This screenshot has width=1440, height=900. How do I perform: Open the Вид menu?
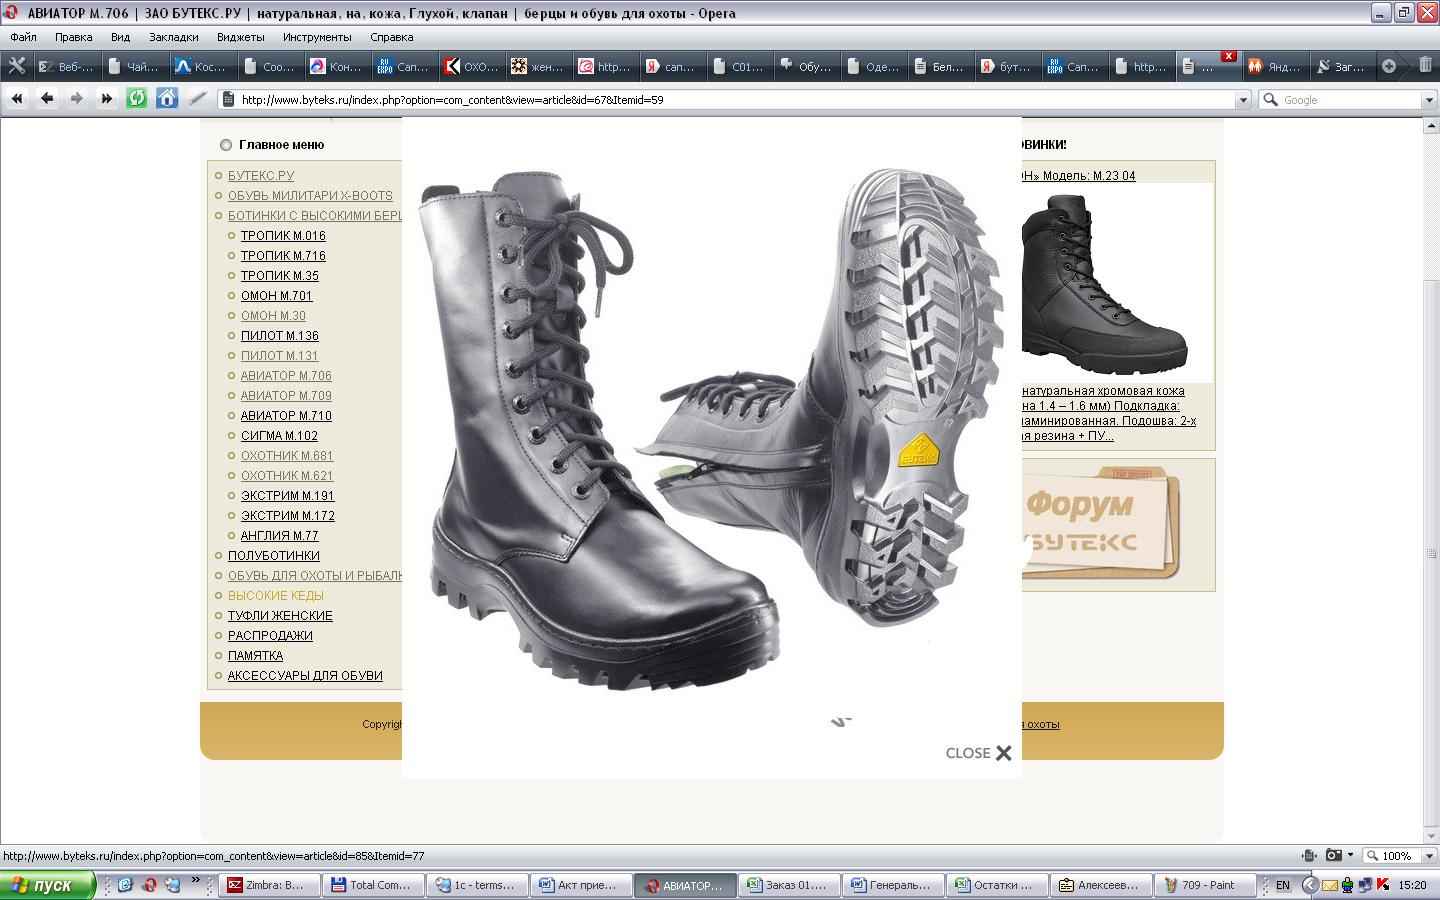pyautogui.click(x=121, y=37)
